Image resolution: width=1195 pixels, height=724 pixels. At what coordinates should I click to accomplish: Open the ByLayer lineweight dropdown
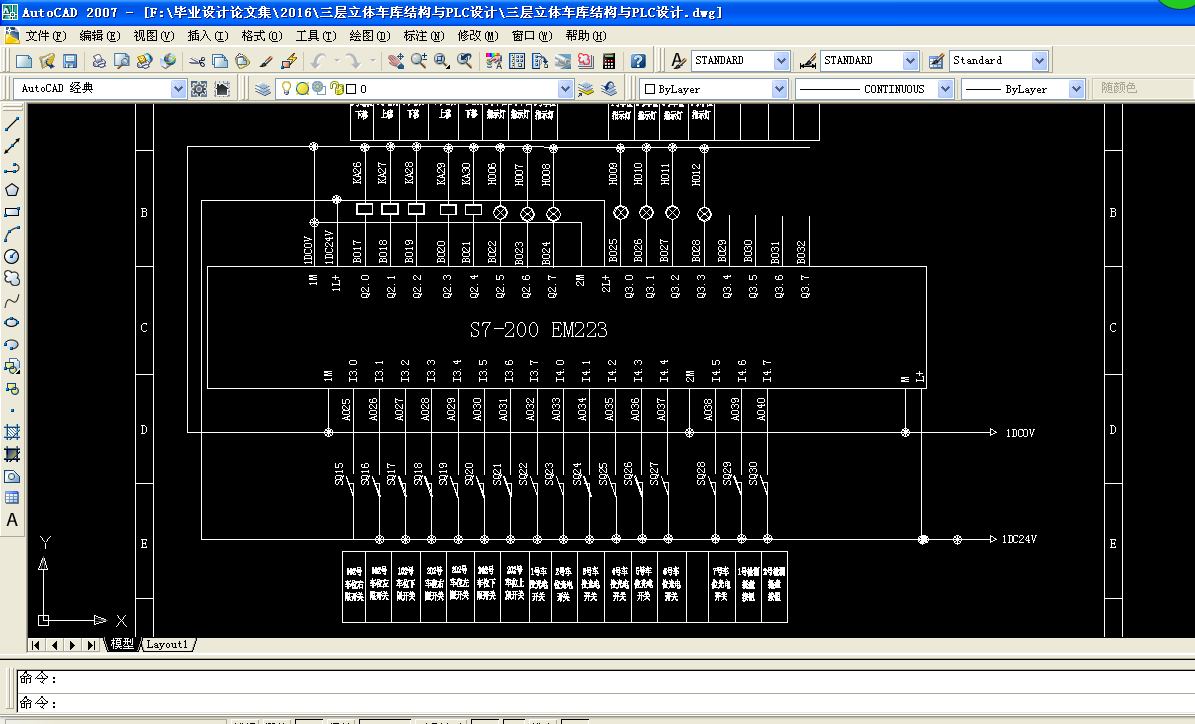1076,89
